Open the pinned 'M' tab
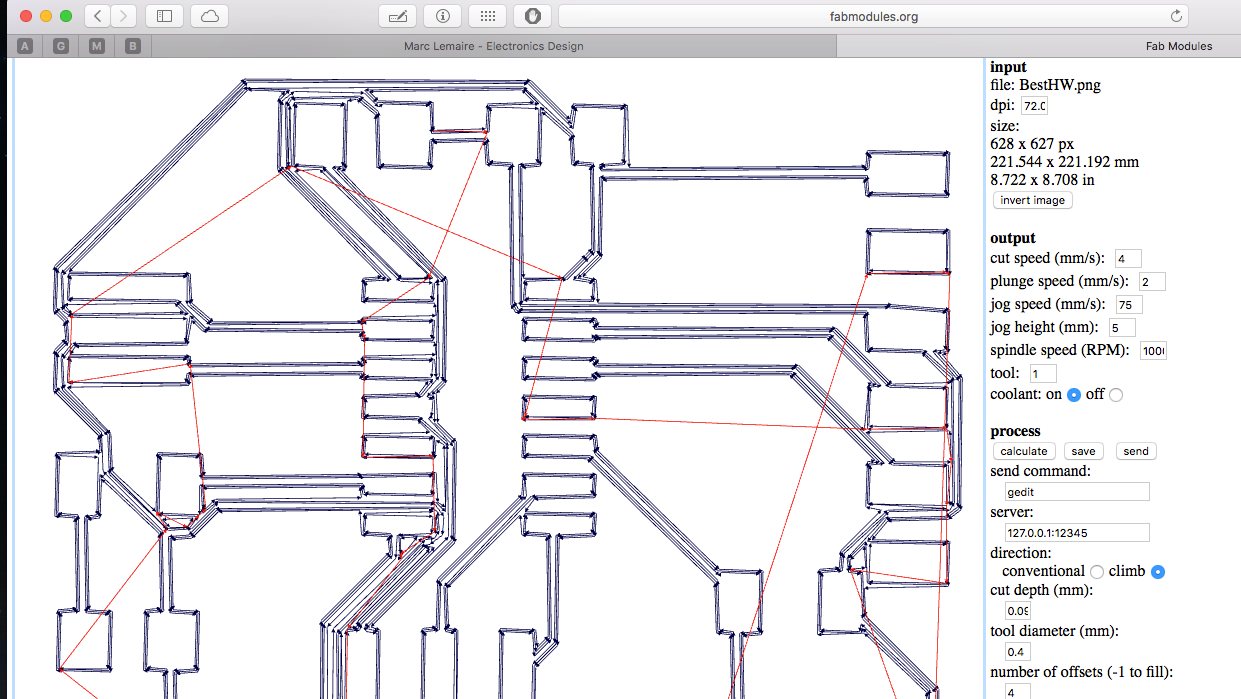1241x699 pixels. (97, 46)
